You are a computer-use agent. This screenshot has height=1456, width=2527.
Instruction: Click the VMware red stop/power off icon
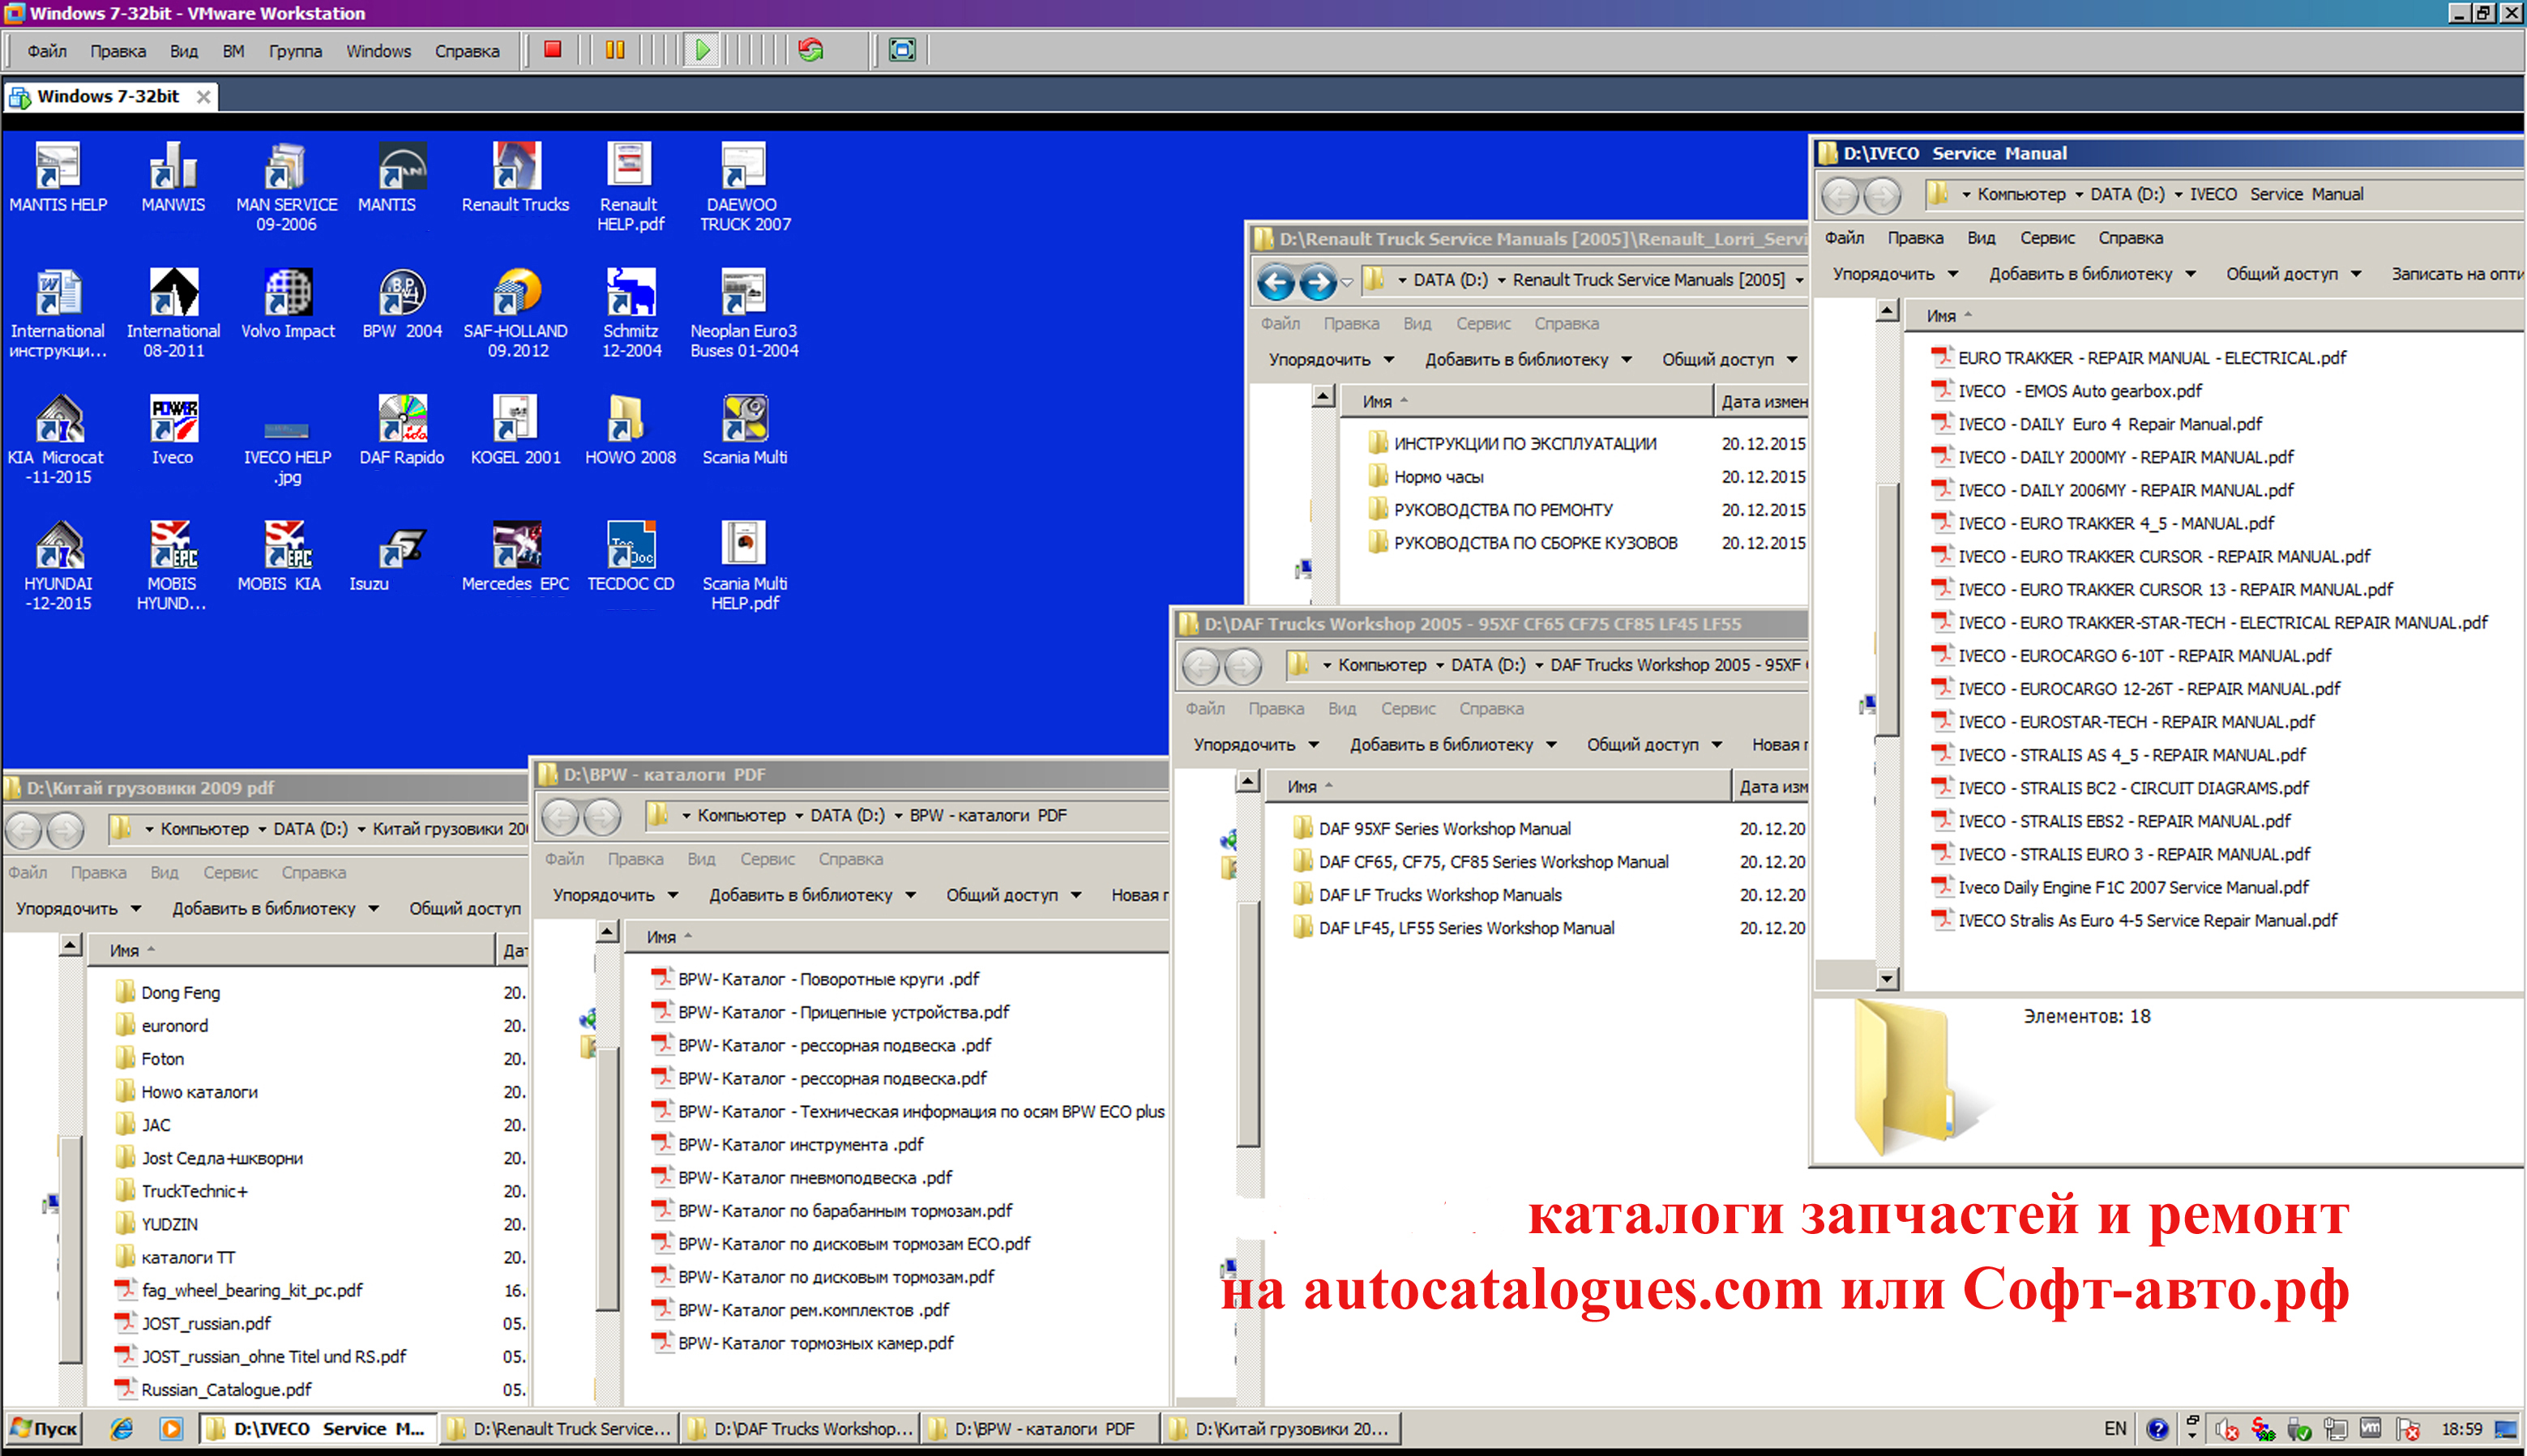tap(552, 49)
